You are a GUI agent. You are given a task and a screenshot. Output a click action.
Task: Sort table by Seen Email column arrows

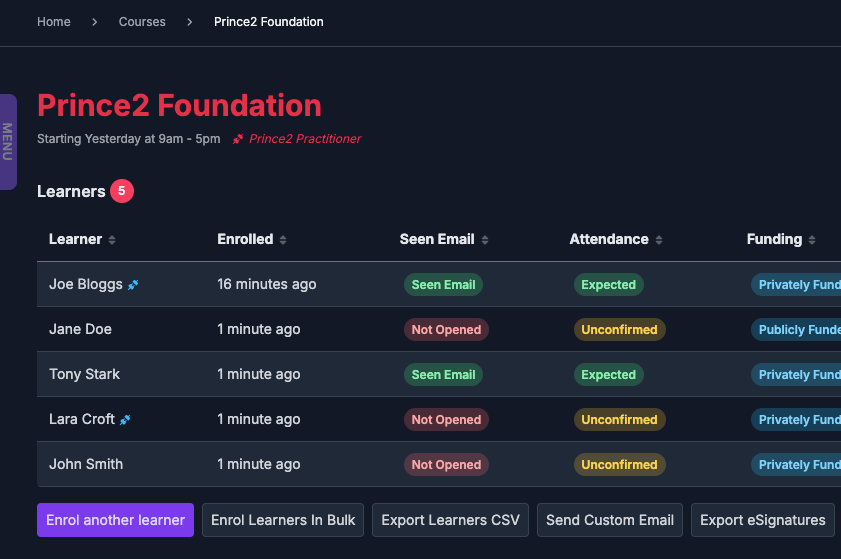[x=485, y=240]
